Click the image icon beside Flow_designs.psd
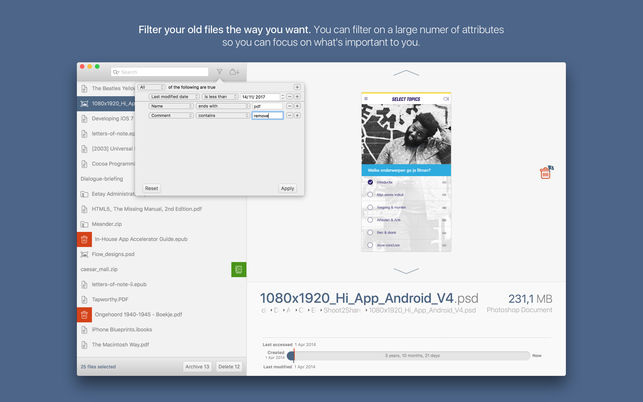This screenshot has height=402, width=643. [x=84, y=254]
